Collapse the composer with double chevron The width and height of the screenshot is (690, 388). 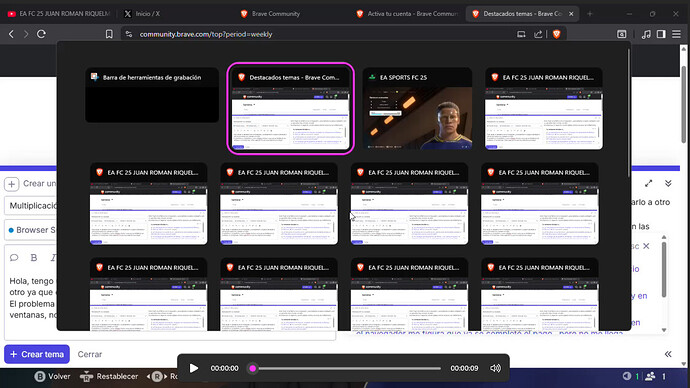point(668,183)
